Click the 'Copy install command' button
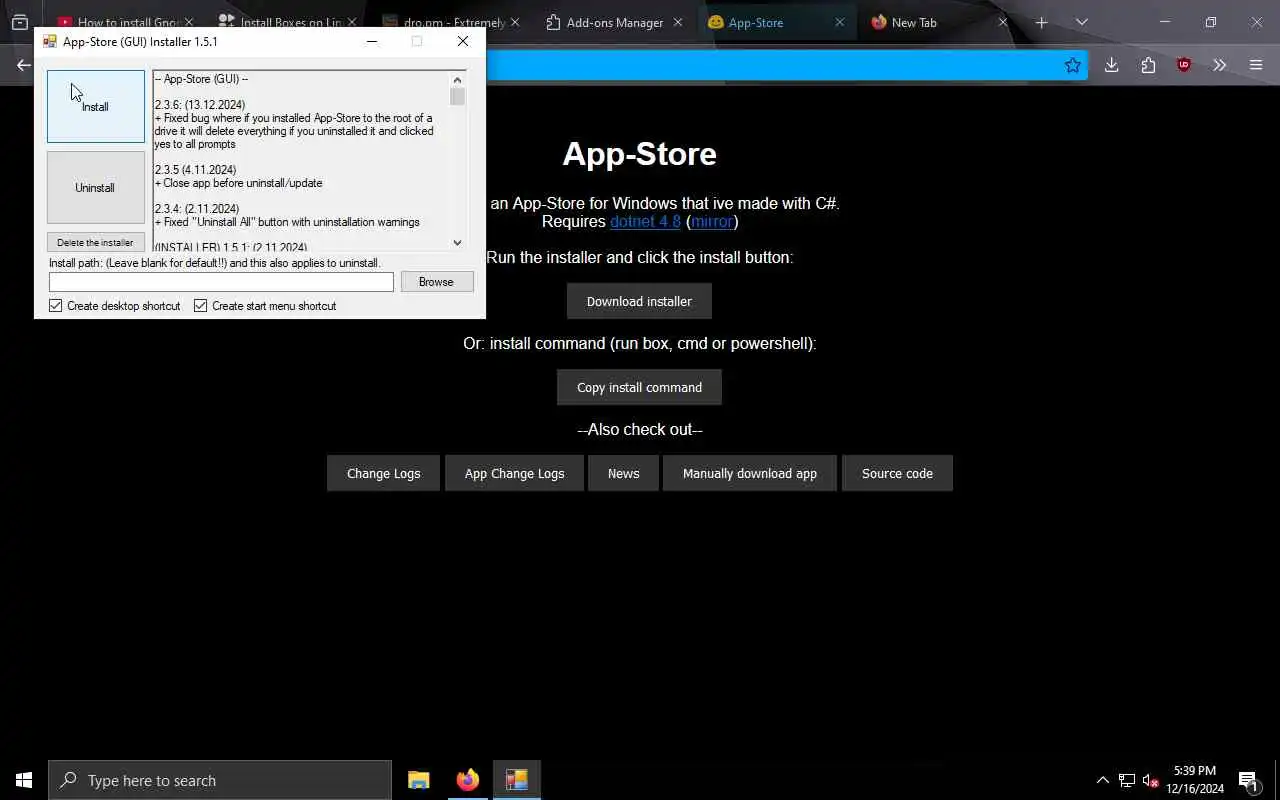This screenshot has width=1280, height=800. pyautogui.click(x=639, y=387)
